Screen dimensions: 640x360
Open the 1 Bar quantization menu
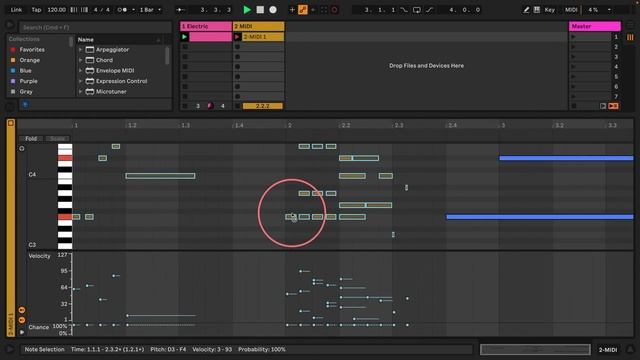click(x=150, y=9)
